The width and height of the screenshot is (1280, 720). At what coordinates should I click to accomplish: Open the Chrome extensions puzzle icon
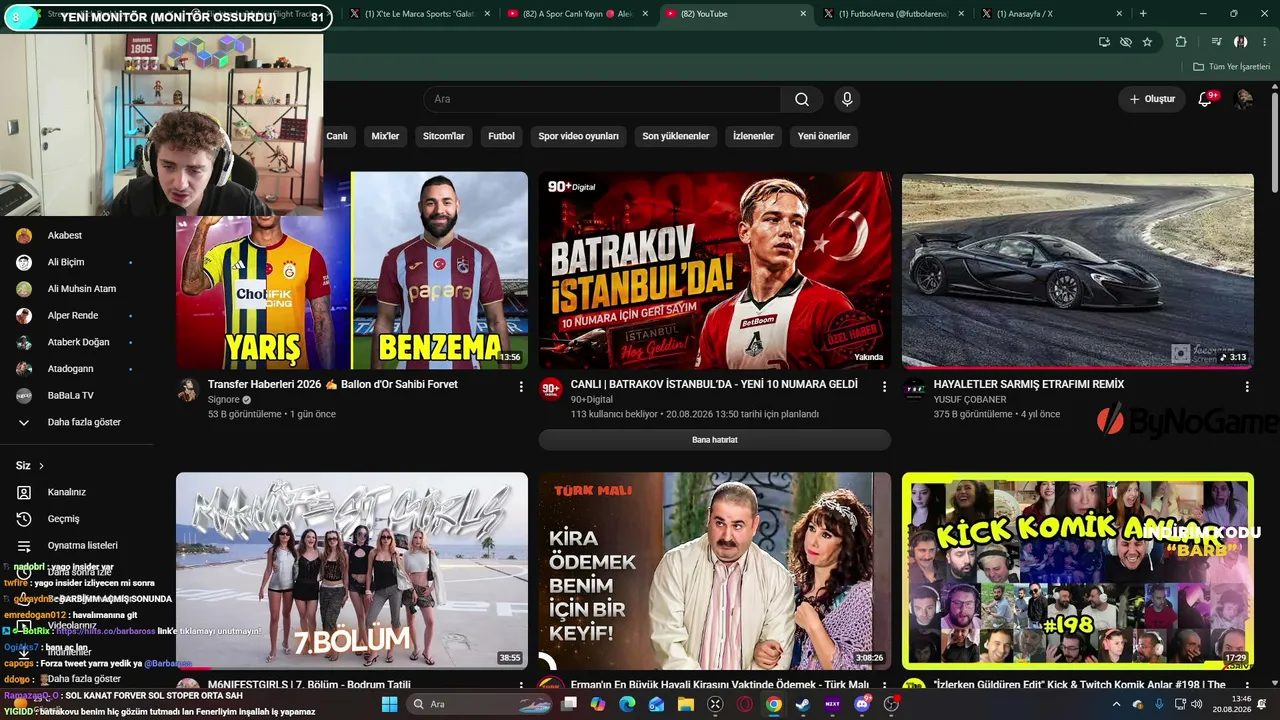(x=1181, y=42)
